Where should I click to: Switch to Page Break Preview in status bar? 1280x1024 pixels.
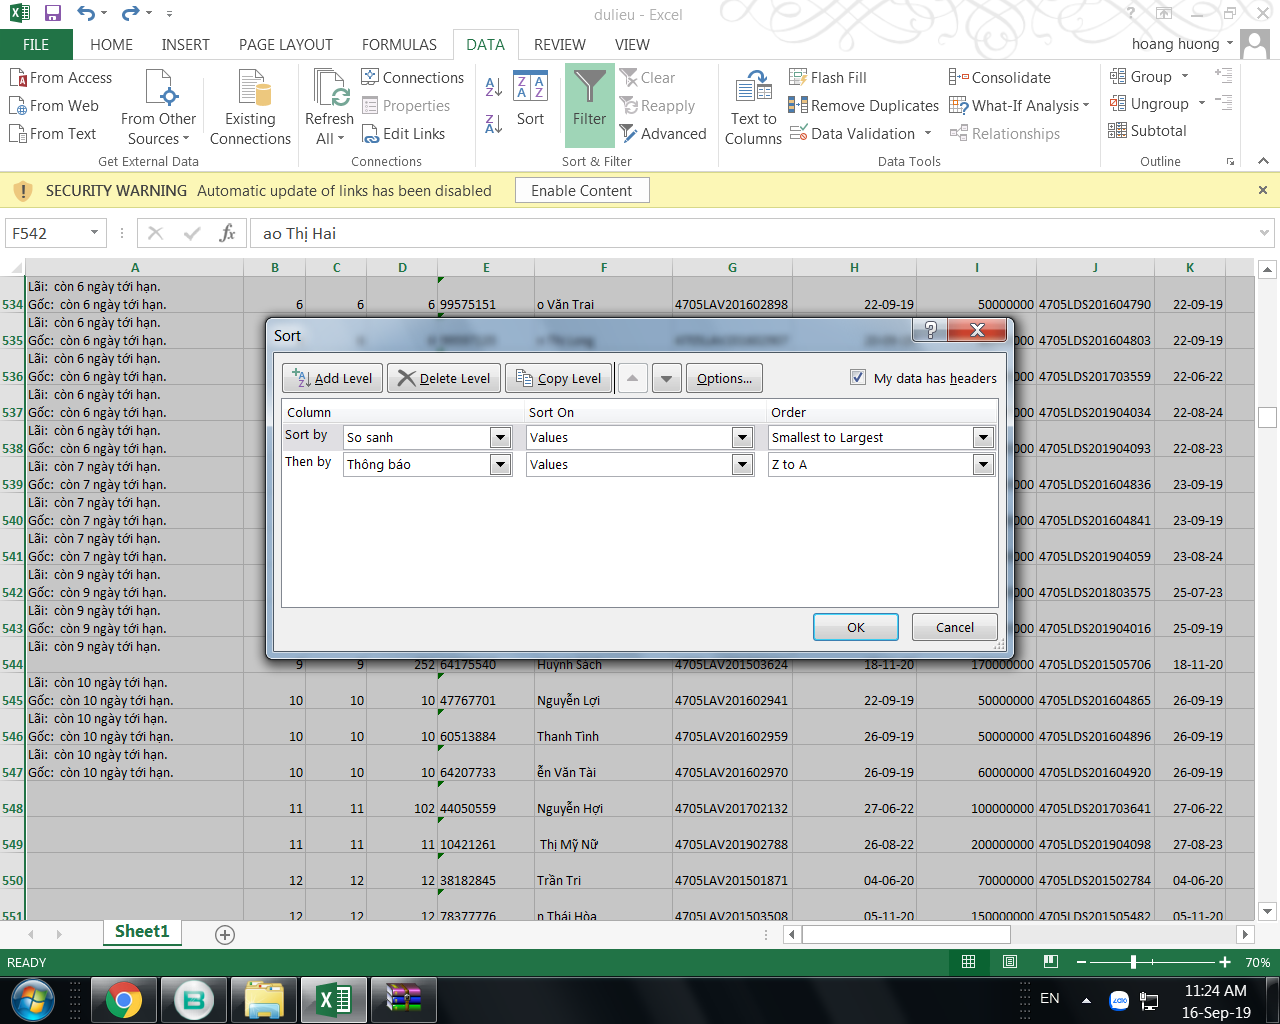(1050, 962)
